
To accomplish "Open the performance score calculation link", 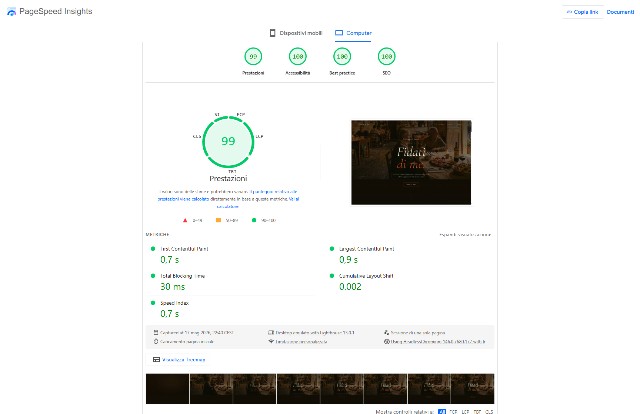I will 229,195.
